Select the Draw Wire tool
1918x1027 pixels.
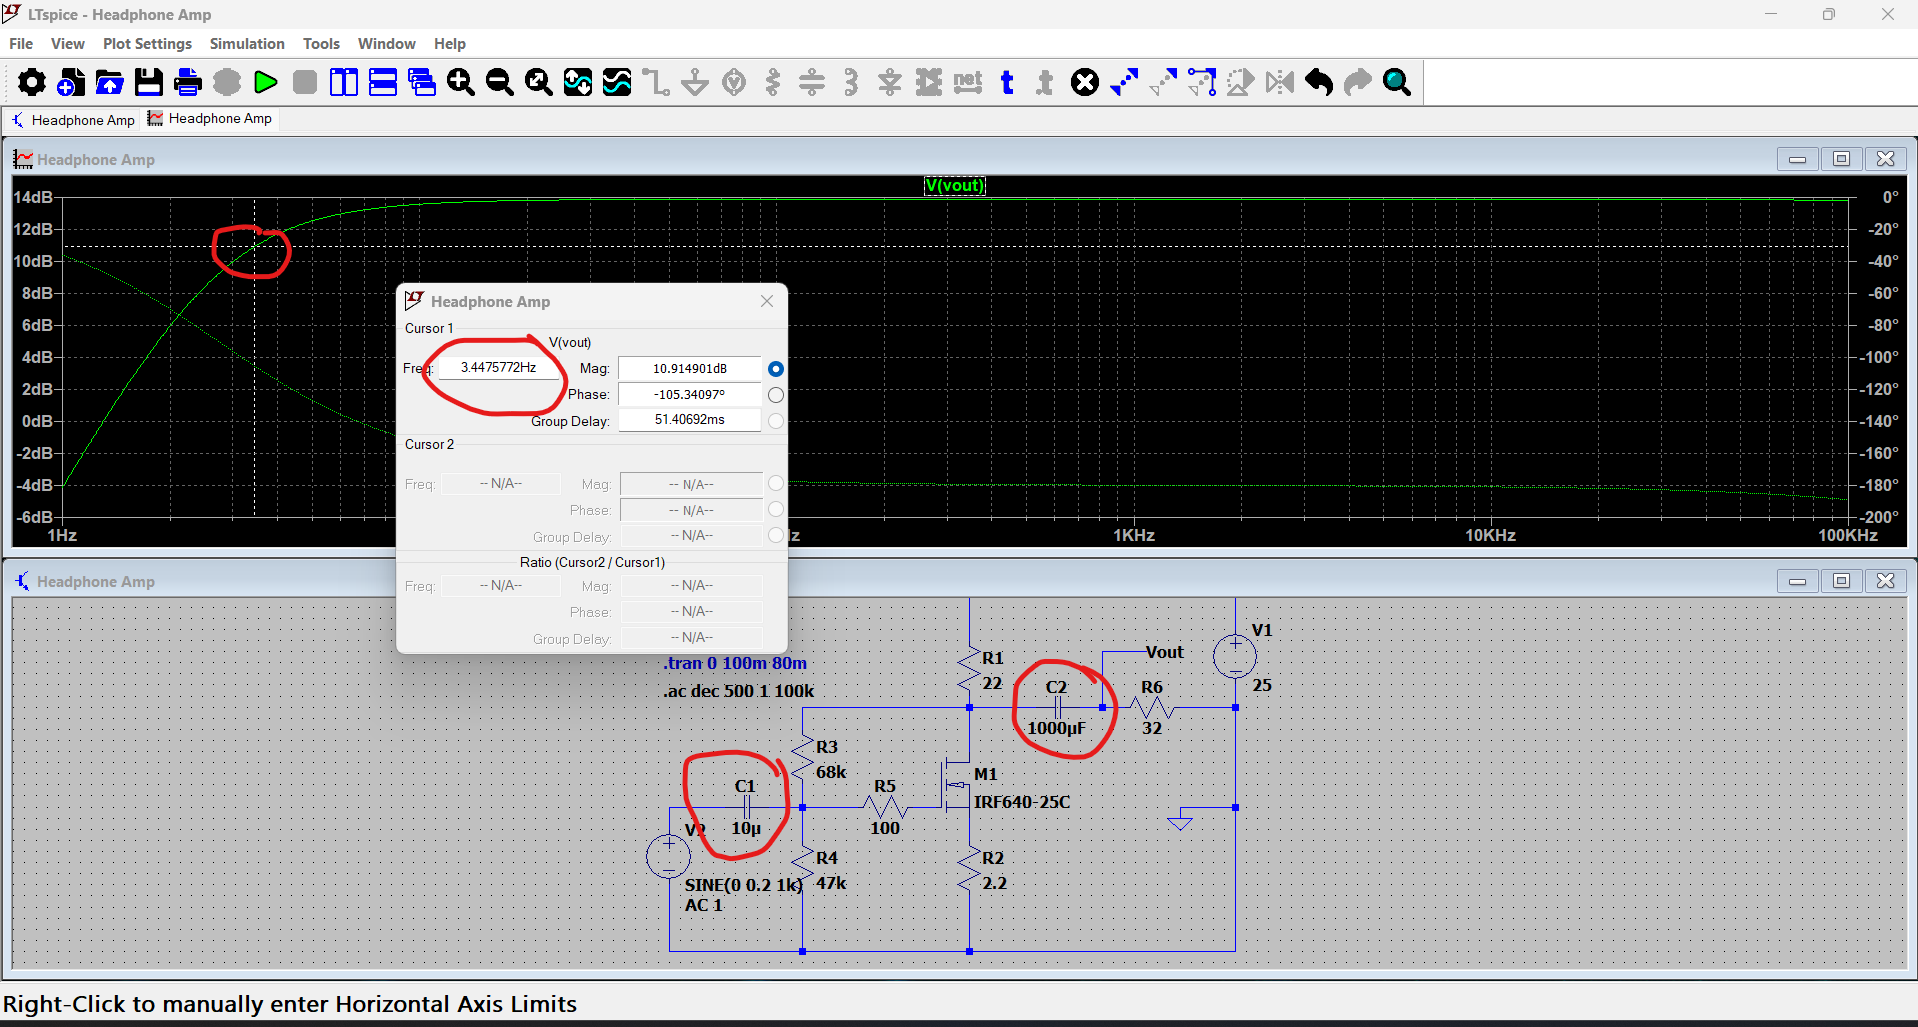(656, 82)
